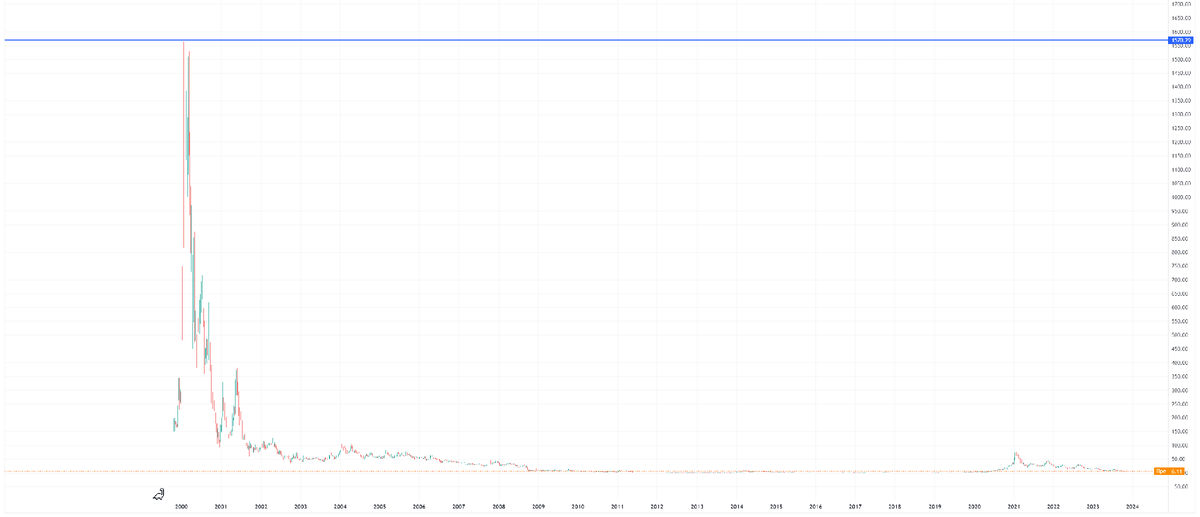The height and width of the screenshot is (517, 1200).
Task: Click the 2021 year label on time axis
Action: click(x=1014, y=507)
